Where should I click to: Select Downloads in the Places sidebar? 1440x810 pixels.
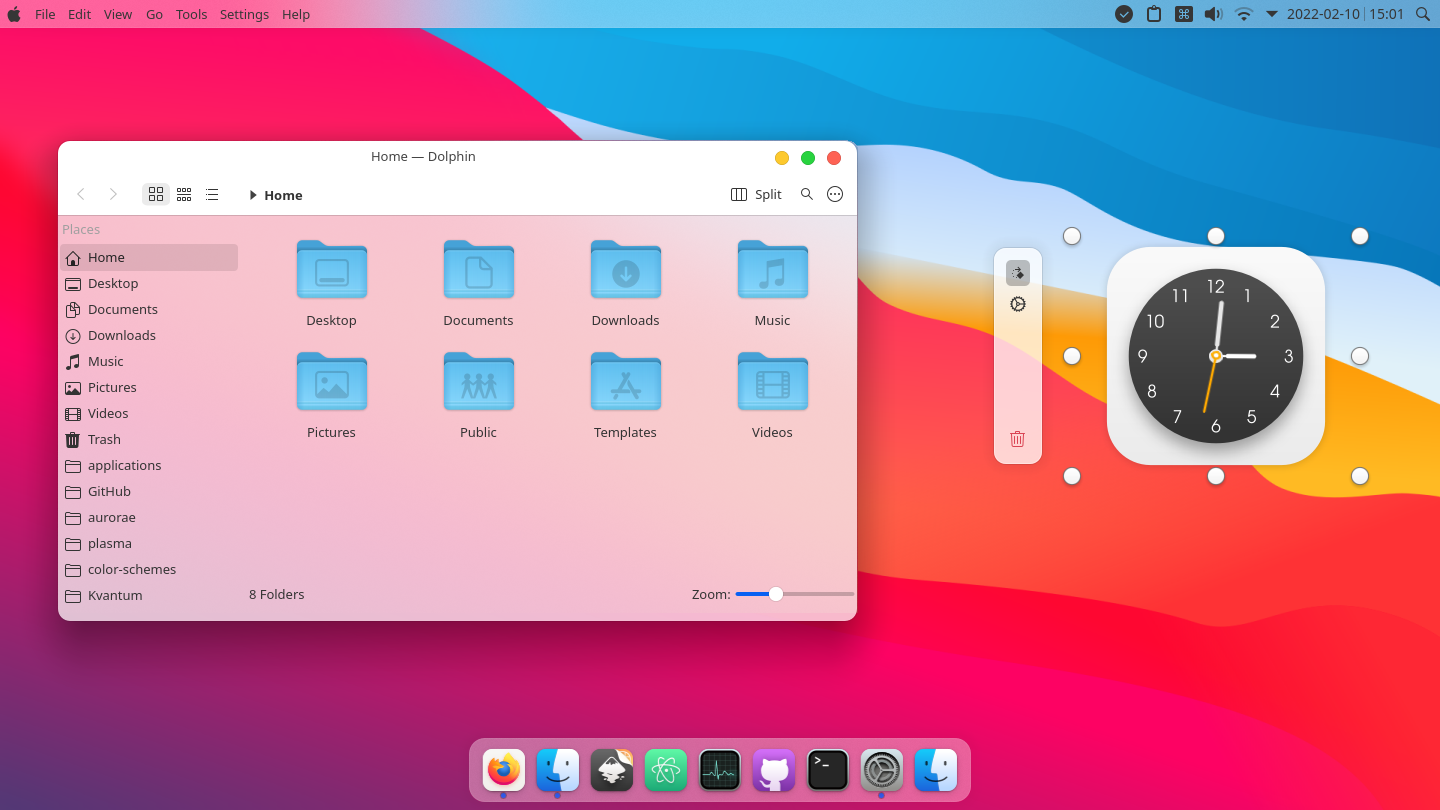pyautogui.click(x=149, y=335)
